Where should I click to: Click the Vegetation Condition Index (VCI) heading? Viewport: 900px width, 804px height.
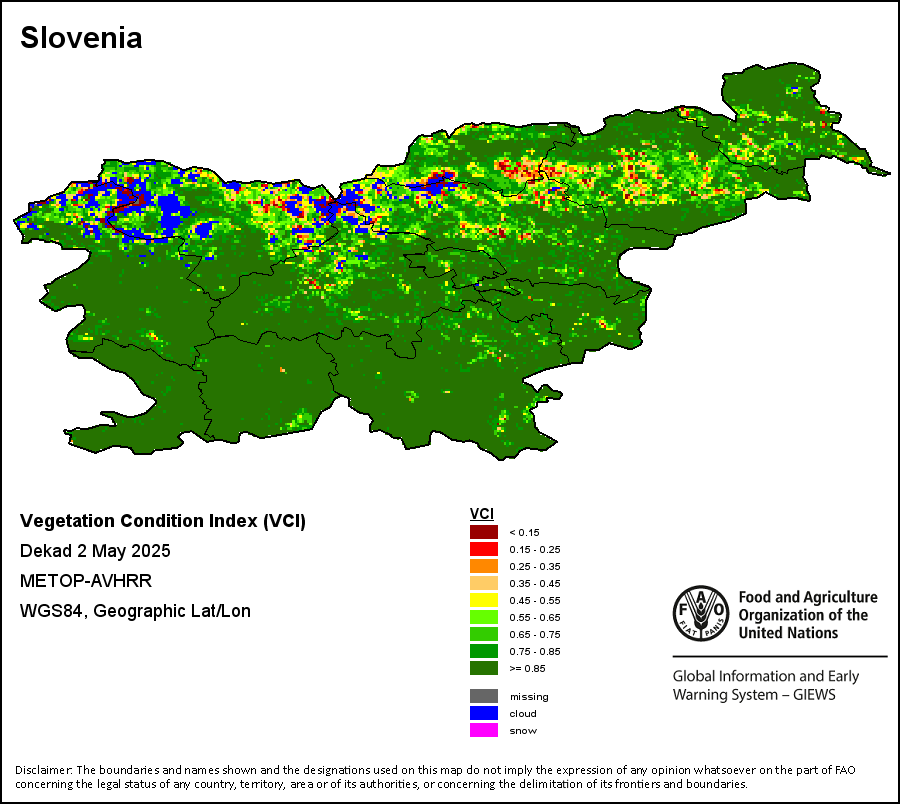pyautogui.click(x=163, y=521)
